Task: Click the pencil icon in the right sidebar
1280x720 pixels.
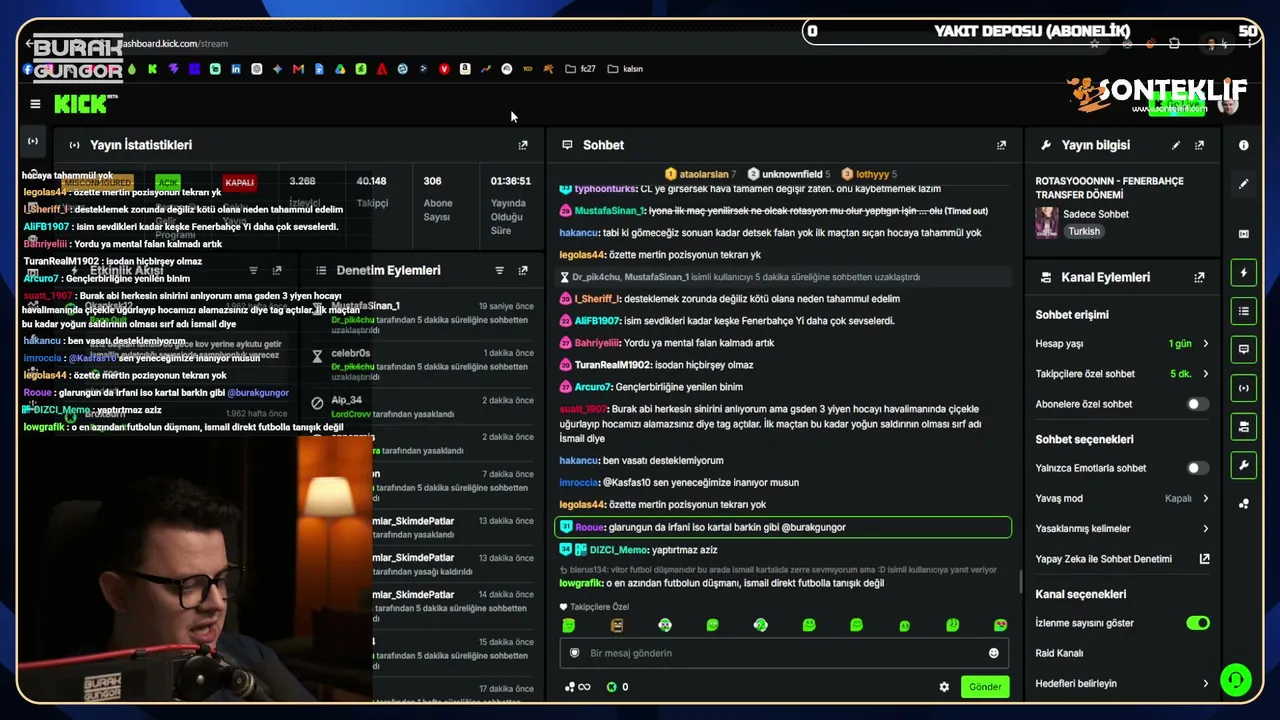Action: point(1244,184)
